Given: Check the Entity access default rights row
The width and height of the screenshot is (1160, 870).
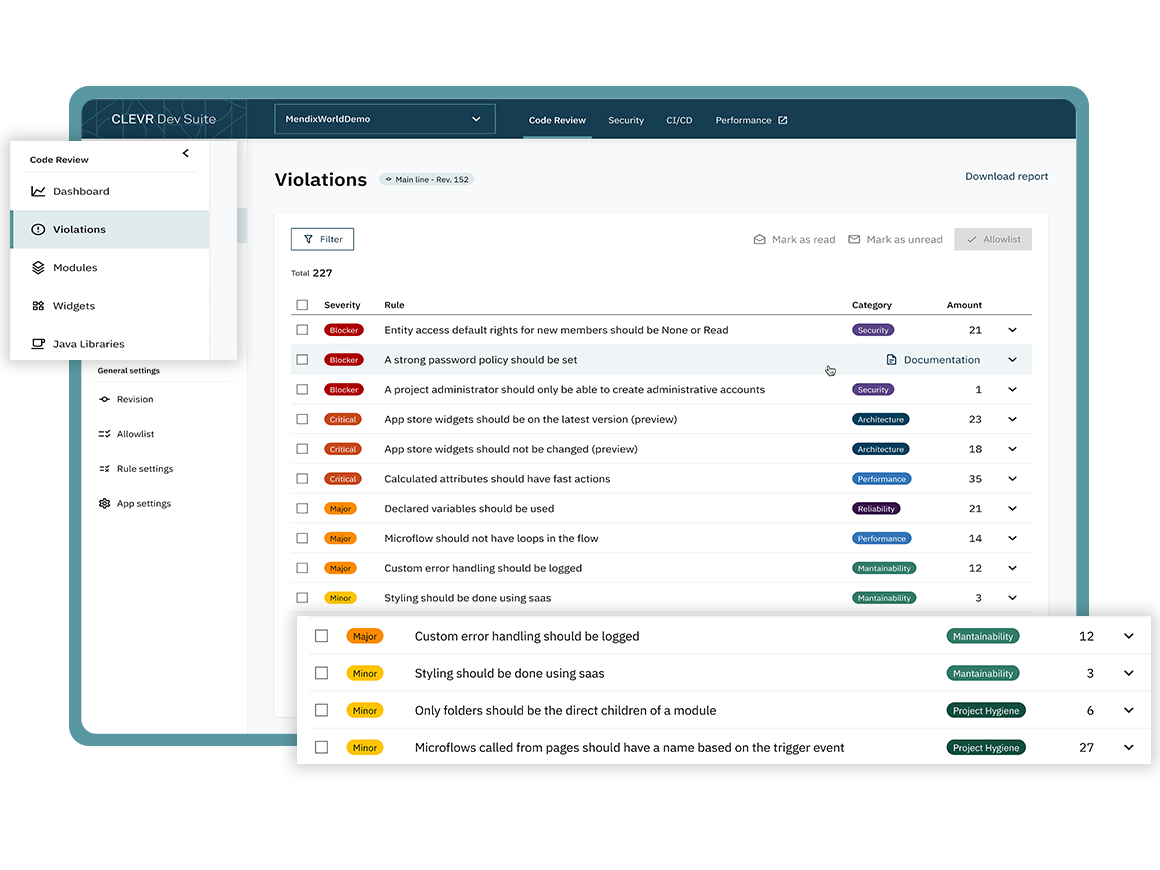Looking at the screenshot, I should pyautogui.click(x=302, y=330).
